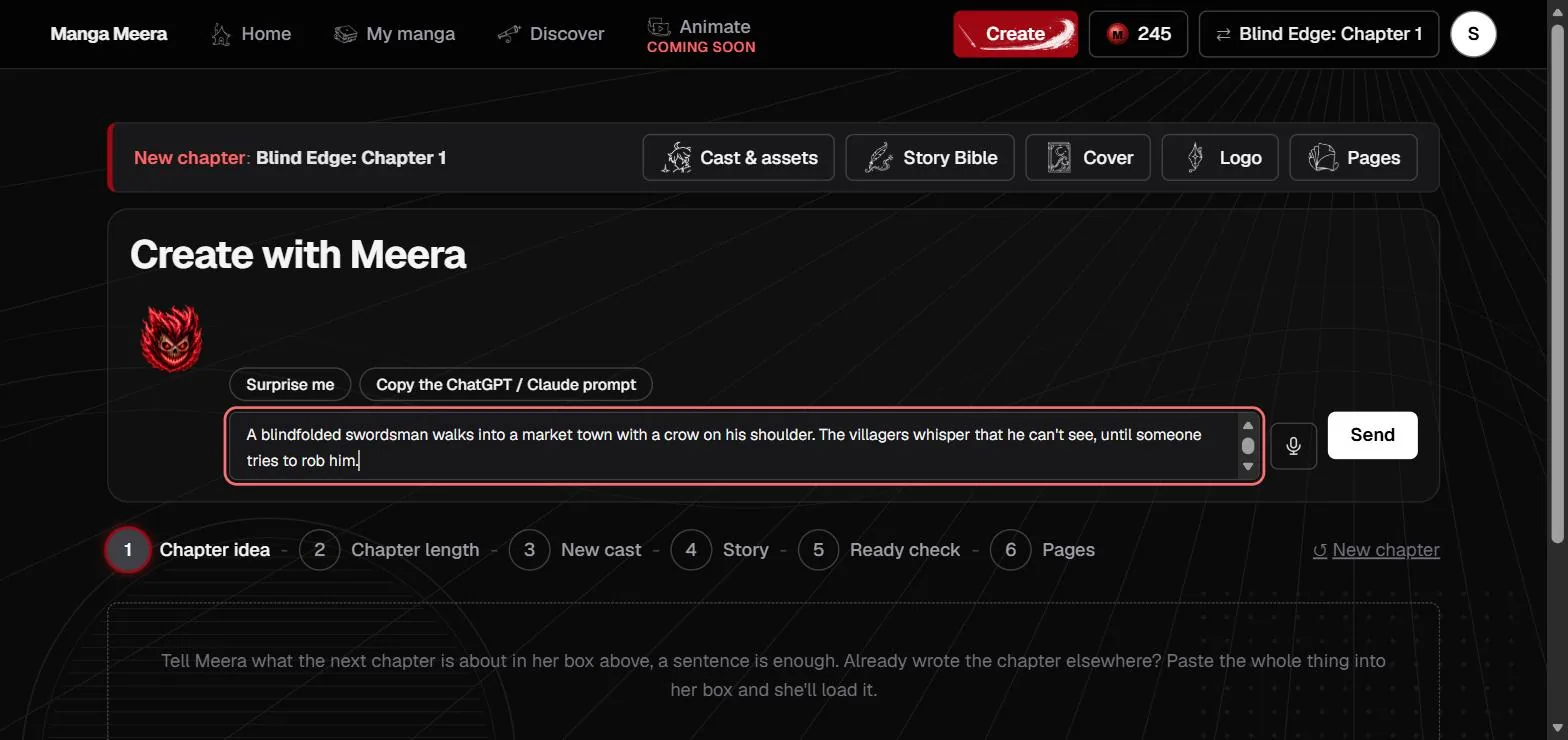1568x740 pixels.
Task: Switch project via Blind Edge: Chapter 1 selector
Action: pos(1318,34)
